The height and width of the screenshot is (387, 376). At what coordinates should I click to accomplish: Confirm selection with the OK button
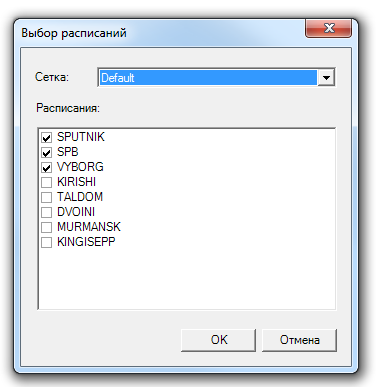[x=218, y=340]
